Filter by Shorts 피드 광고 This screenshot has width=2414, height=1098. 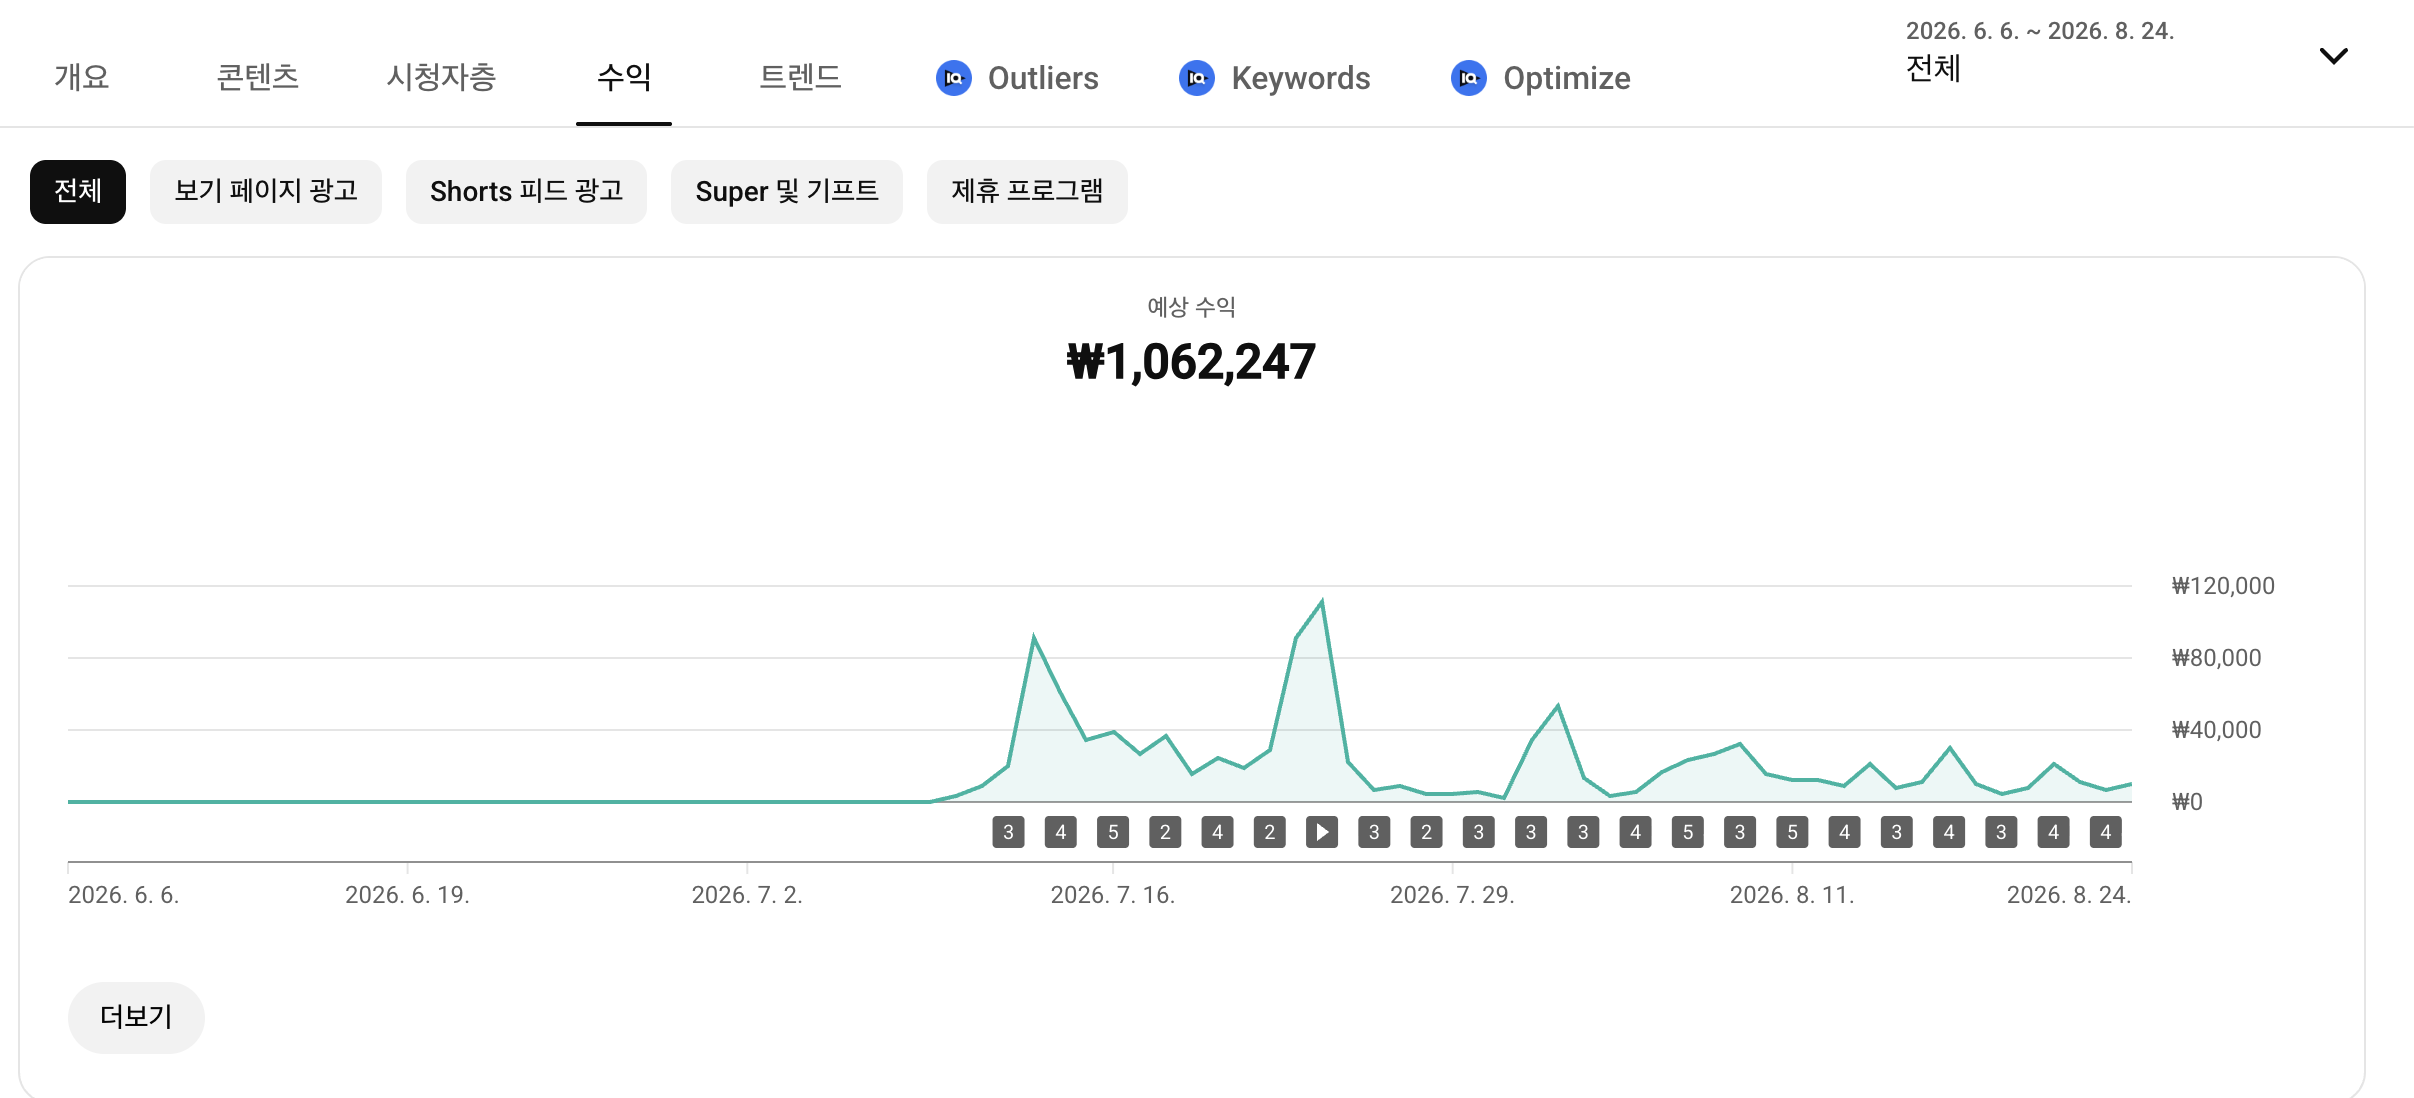tap(526, 191)
